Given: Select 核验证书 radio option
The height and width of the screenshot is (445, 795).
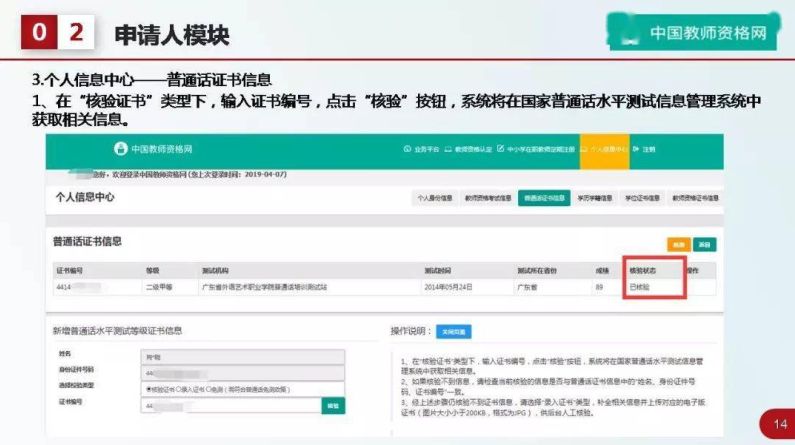Looking at the screenshot, I should point(149,389).
